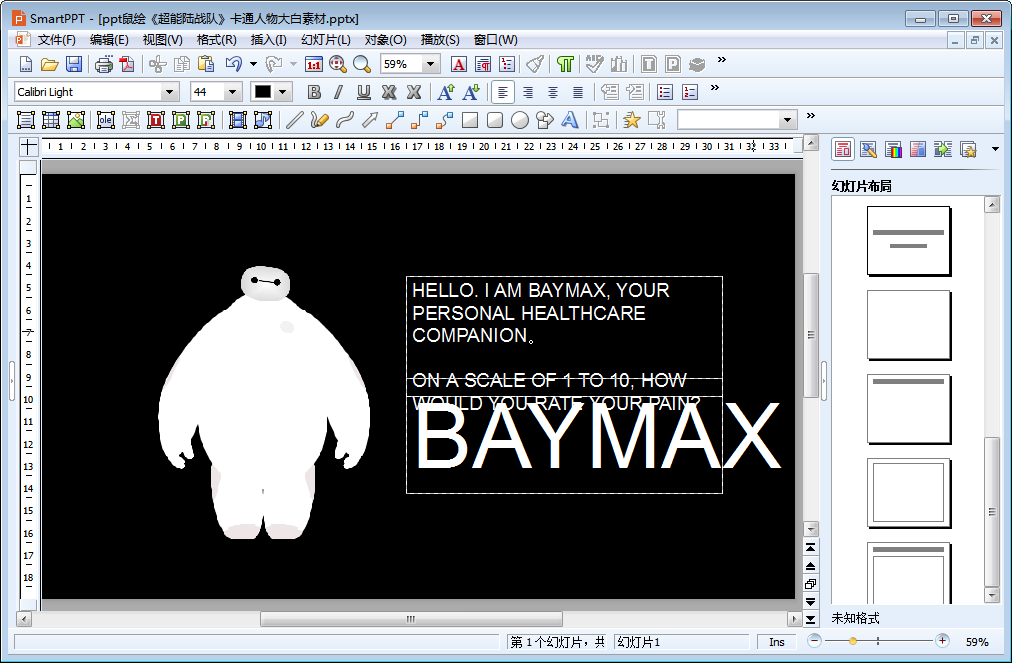1012x663 pixels.
Task: Switch sidebar to color scheme panel
Action: click(x=893, y=150)
